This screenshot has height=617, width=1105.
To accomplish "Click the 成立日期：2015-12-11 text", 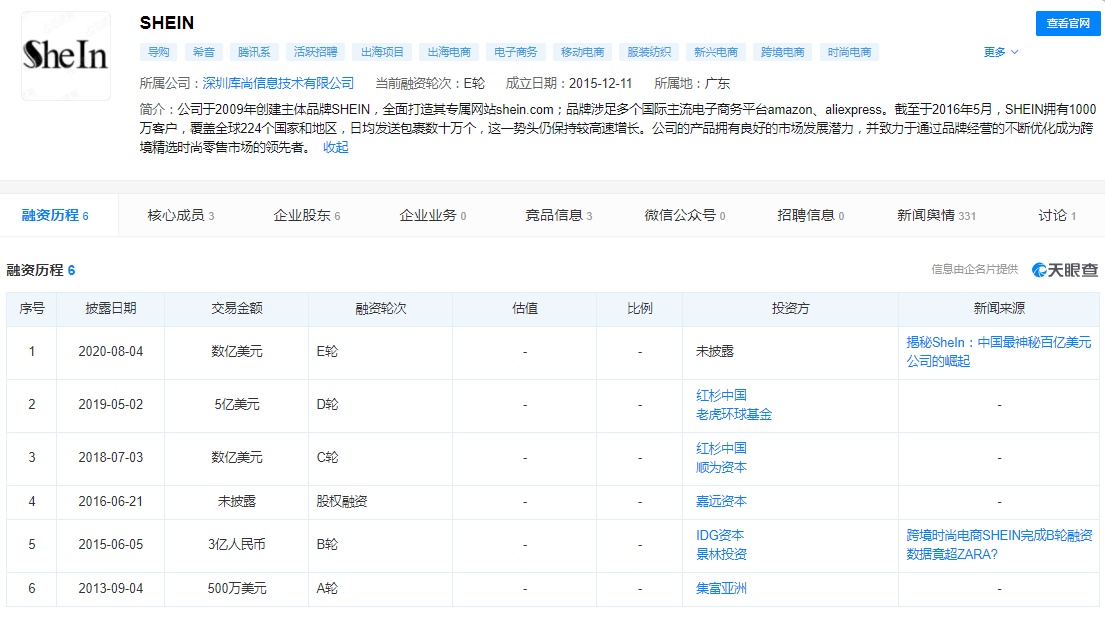I will 569,84.
